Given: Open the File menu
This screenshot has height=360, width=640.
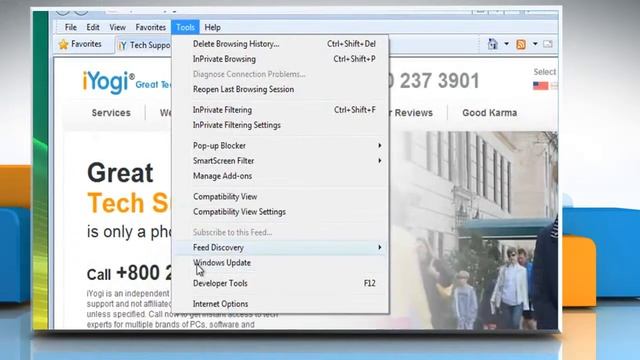Looking at the screenshot, I should pyautogui.click(x=71, y=27).
